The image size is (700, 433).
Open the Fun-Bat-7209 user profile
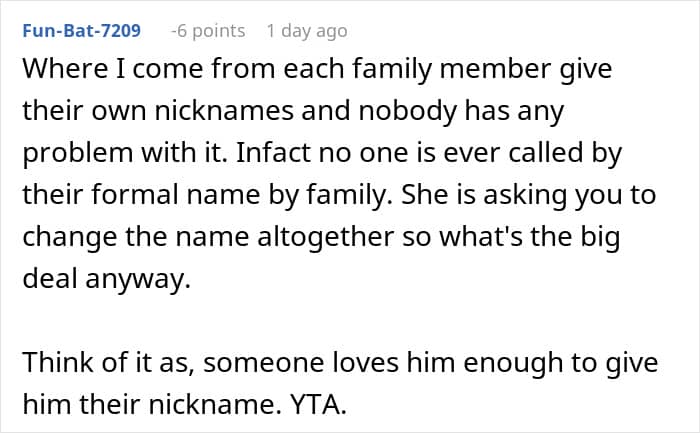[80, 31]
